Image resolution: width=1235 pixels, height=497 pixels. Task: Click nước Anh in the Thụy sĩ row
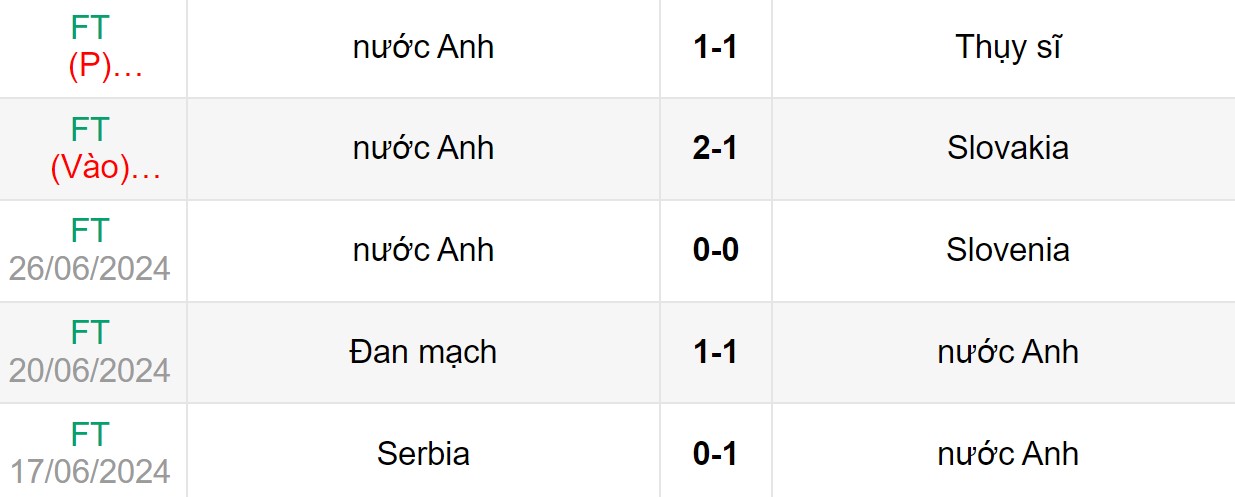[423, 47]
